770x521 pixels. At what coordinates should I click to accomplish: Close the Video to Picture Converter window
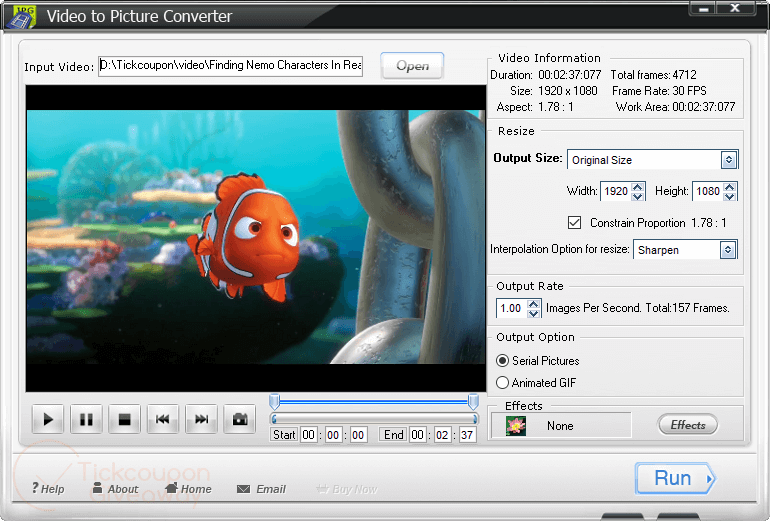(x=735, y=8)
